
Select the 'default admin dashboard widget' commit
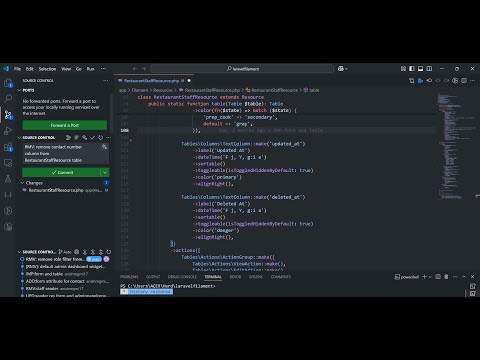(65, 266)
